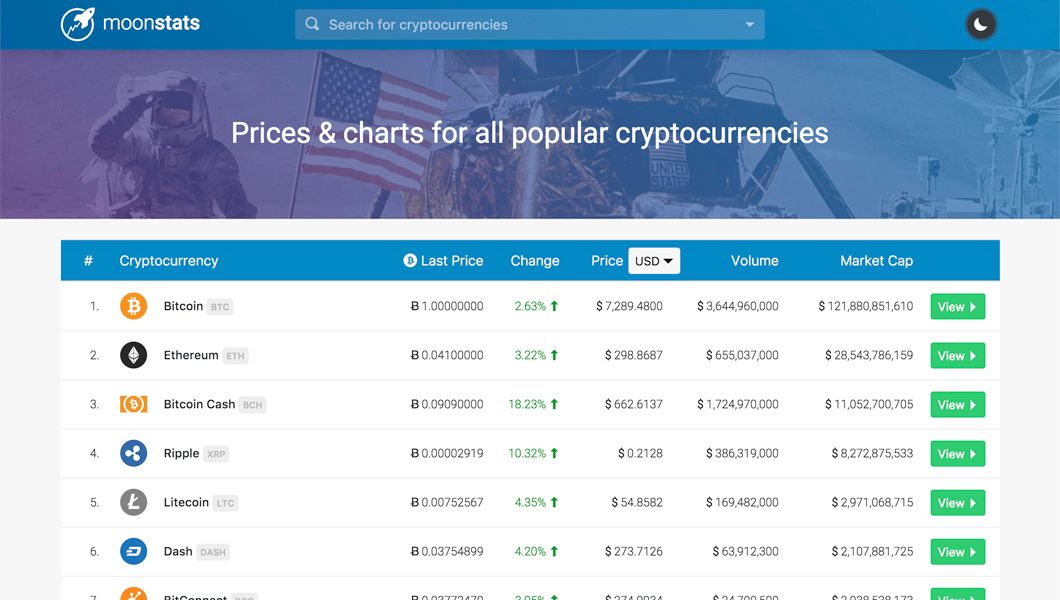
Task: Sort by the Last Price column header
Action: [x=452, y=261]
